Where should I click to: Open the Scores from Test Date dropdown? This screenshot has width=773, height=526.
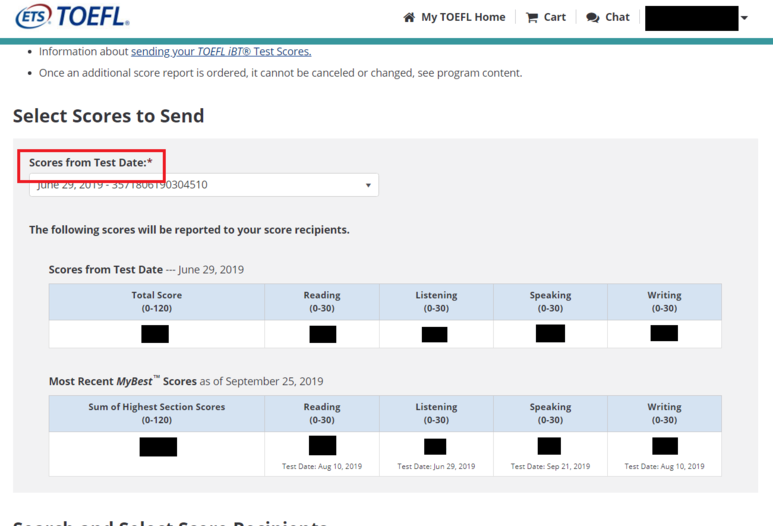click(x=204, y=185)
